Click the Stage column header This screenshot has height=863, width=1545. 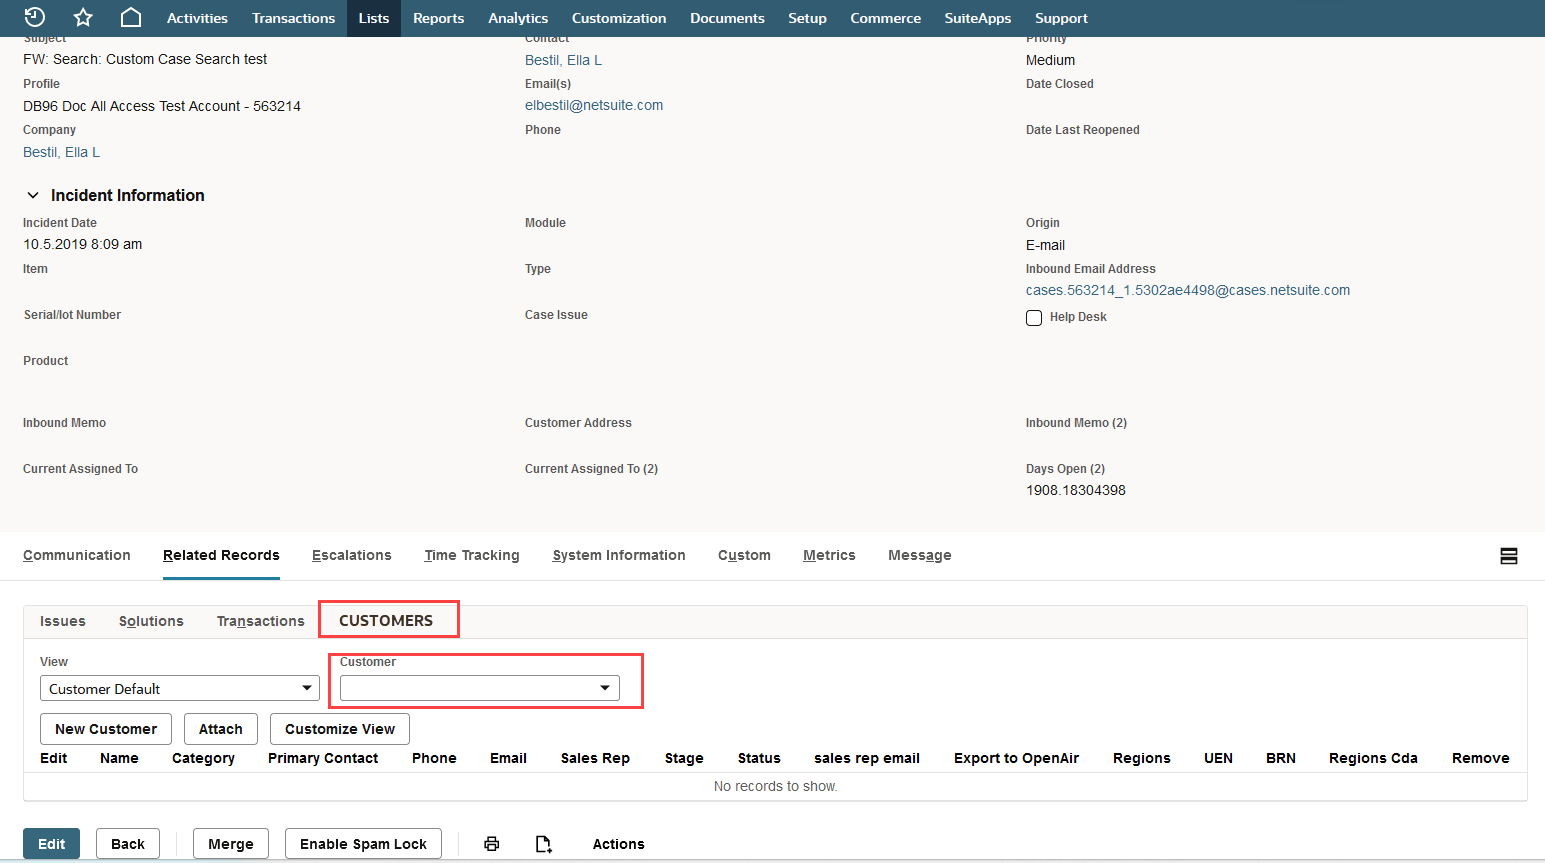(684, 758)
